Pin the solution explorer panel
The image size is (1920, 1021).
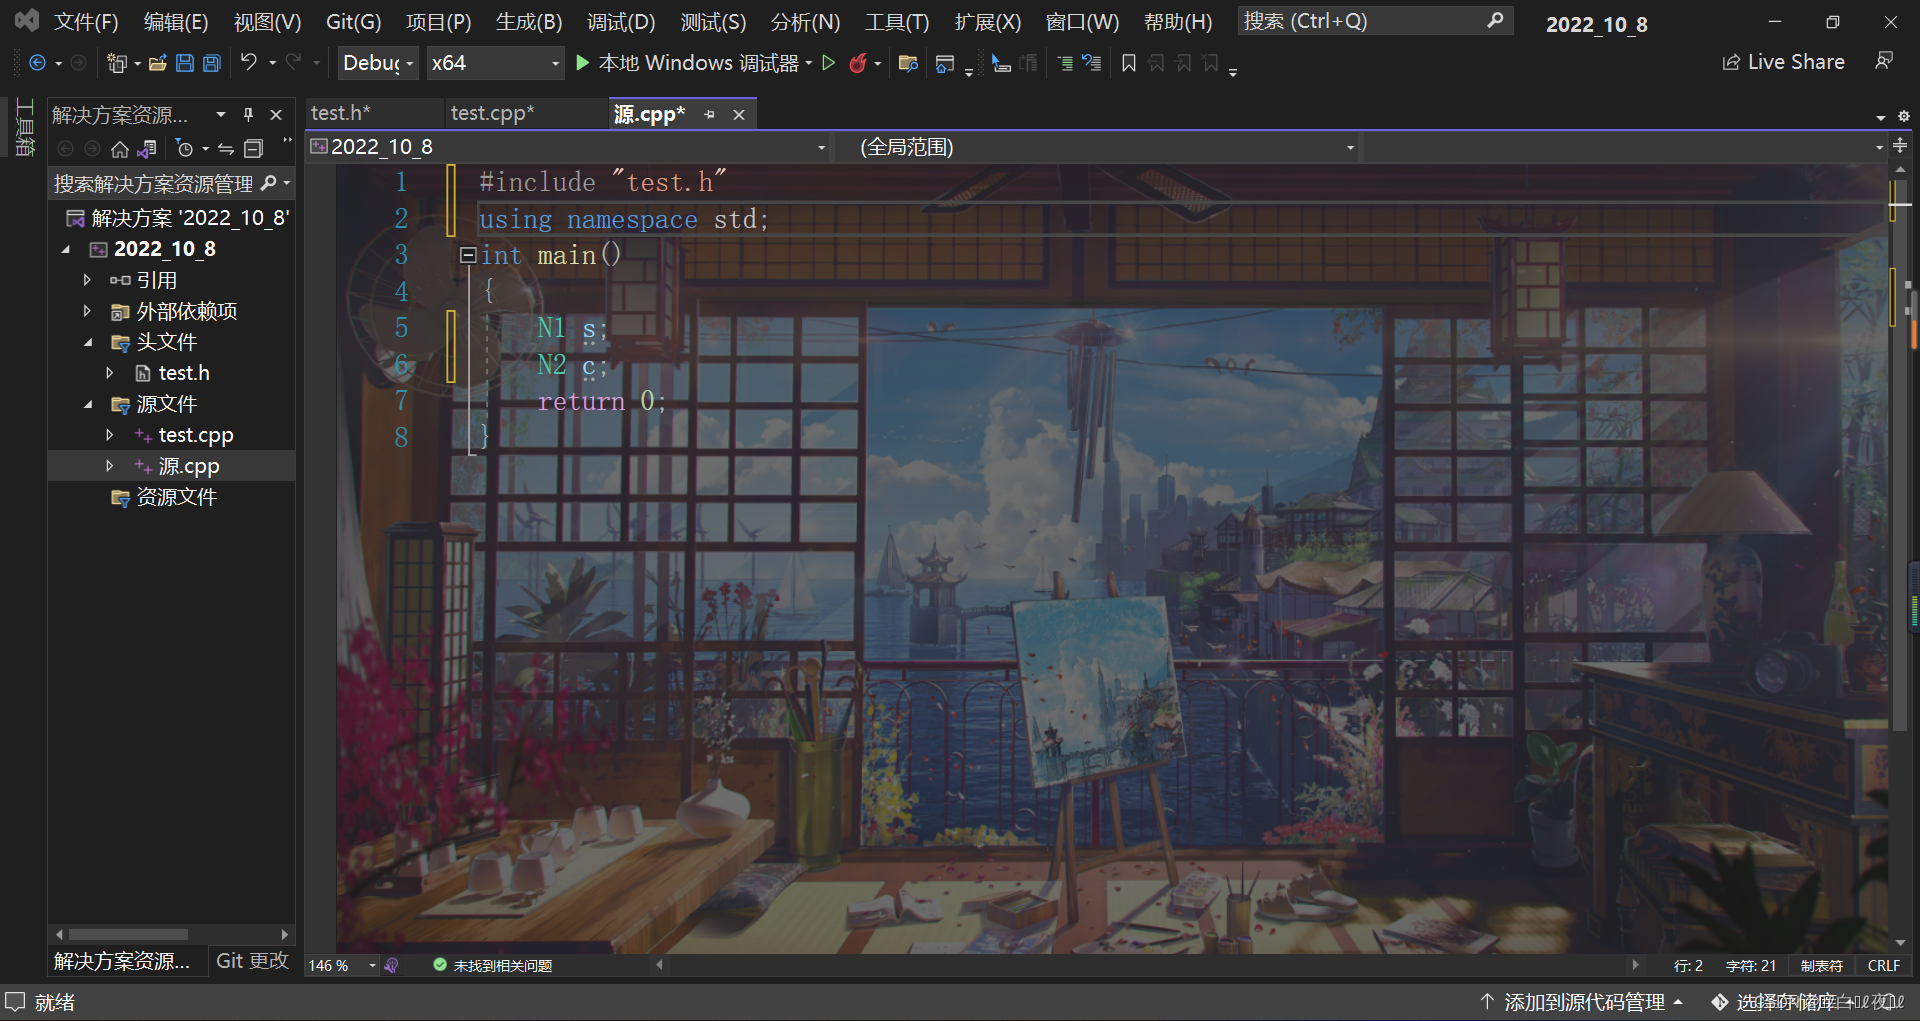pos(248,115)
